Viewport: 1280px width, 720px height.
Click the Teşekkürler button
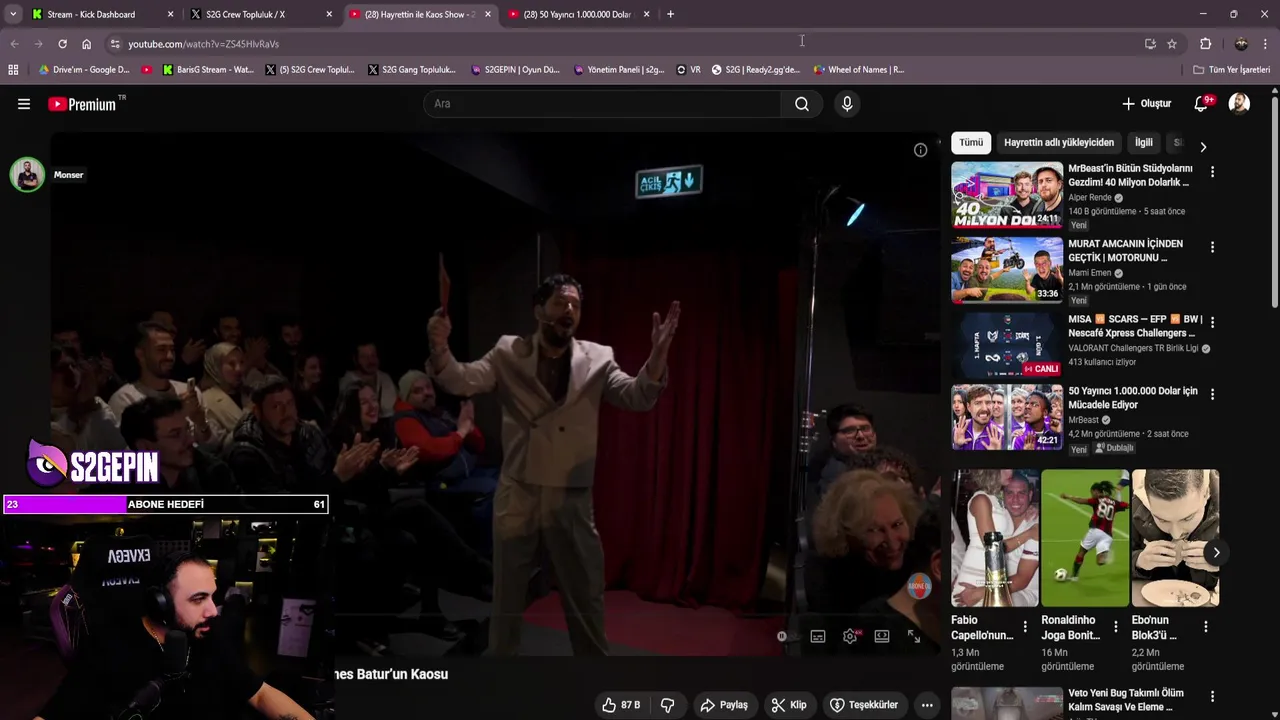[864, 705]
